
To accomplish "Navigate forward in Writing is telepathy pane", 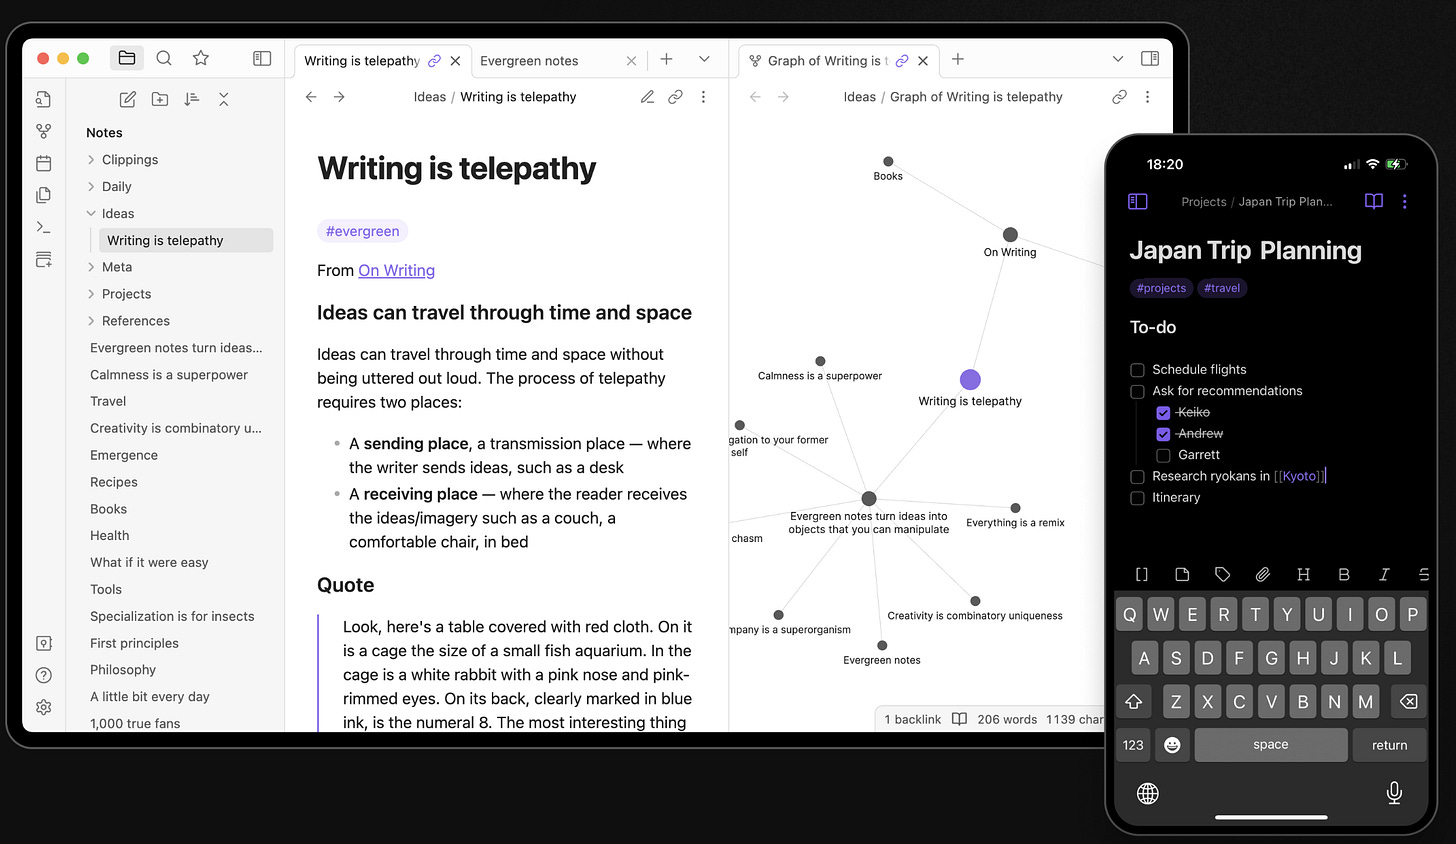I will (339, 97).
